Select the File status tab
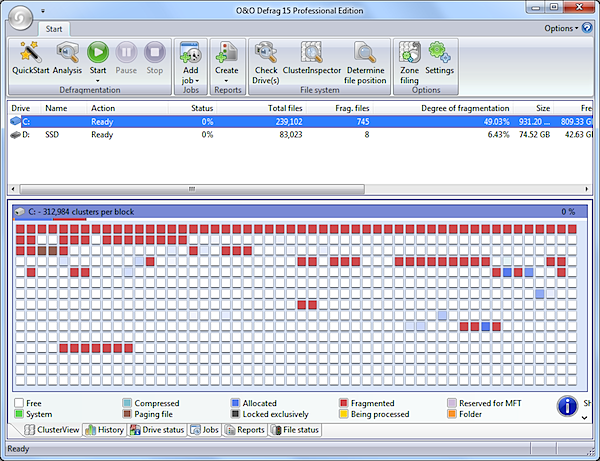This screenshot has width=600, height=461. (x=295, y=430)
